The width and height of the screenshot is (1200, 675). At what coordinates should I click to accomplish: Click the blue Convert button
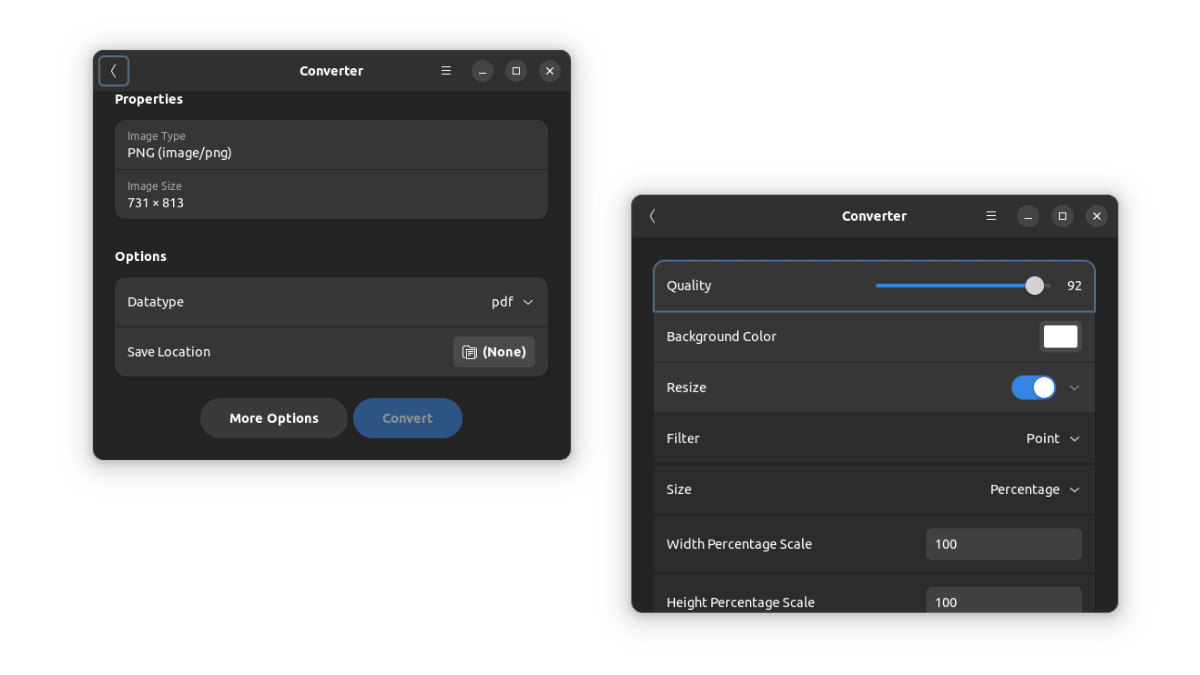pyautogui.click(x=407, y=418)
